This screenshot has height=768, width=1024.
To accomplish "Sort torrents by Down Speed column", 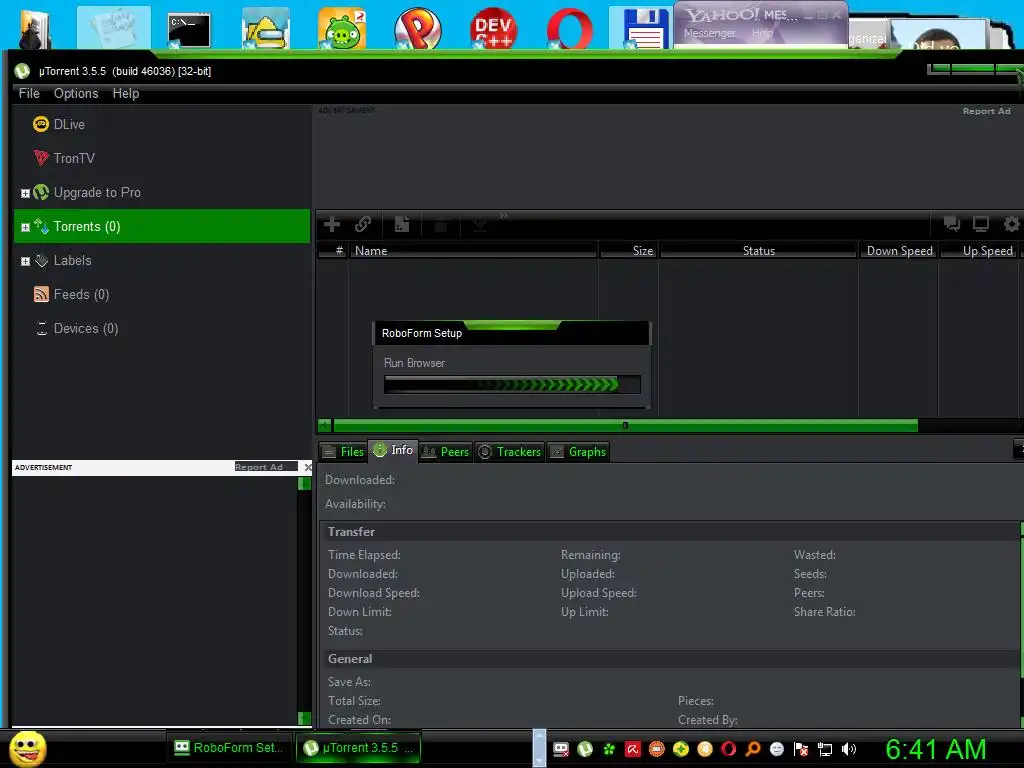I will [899, 250].
